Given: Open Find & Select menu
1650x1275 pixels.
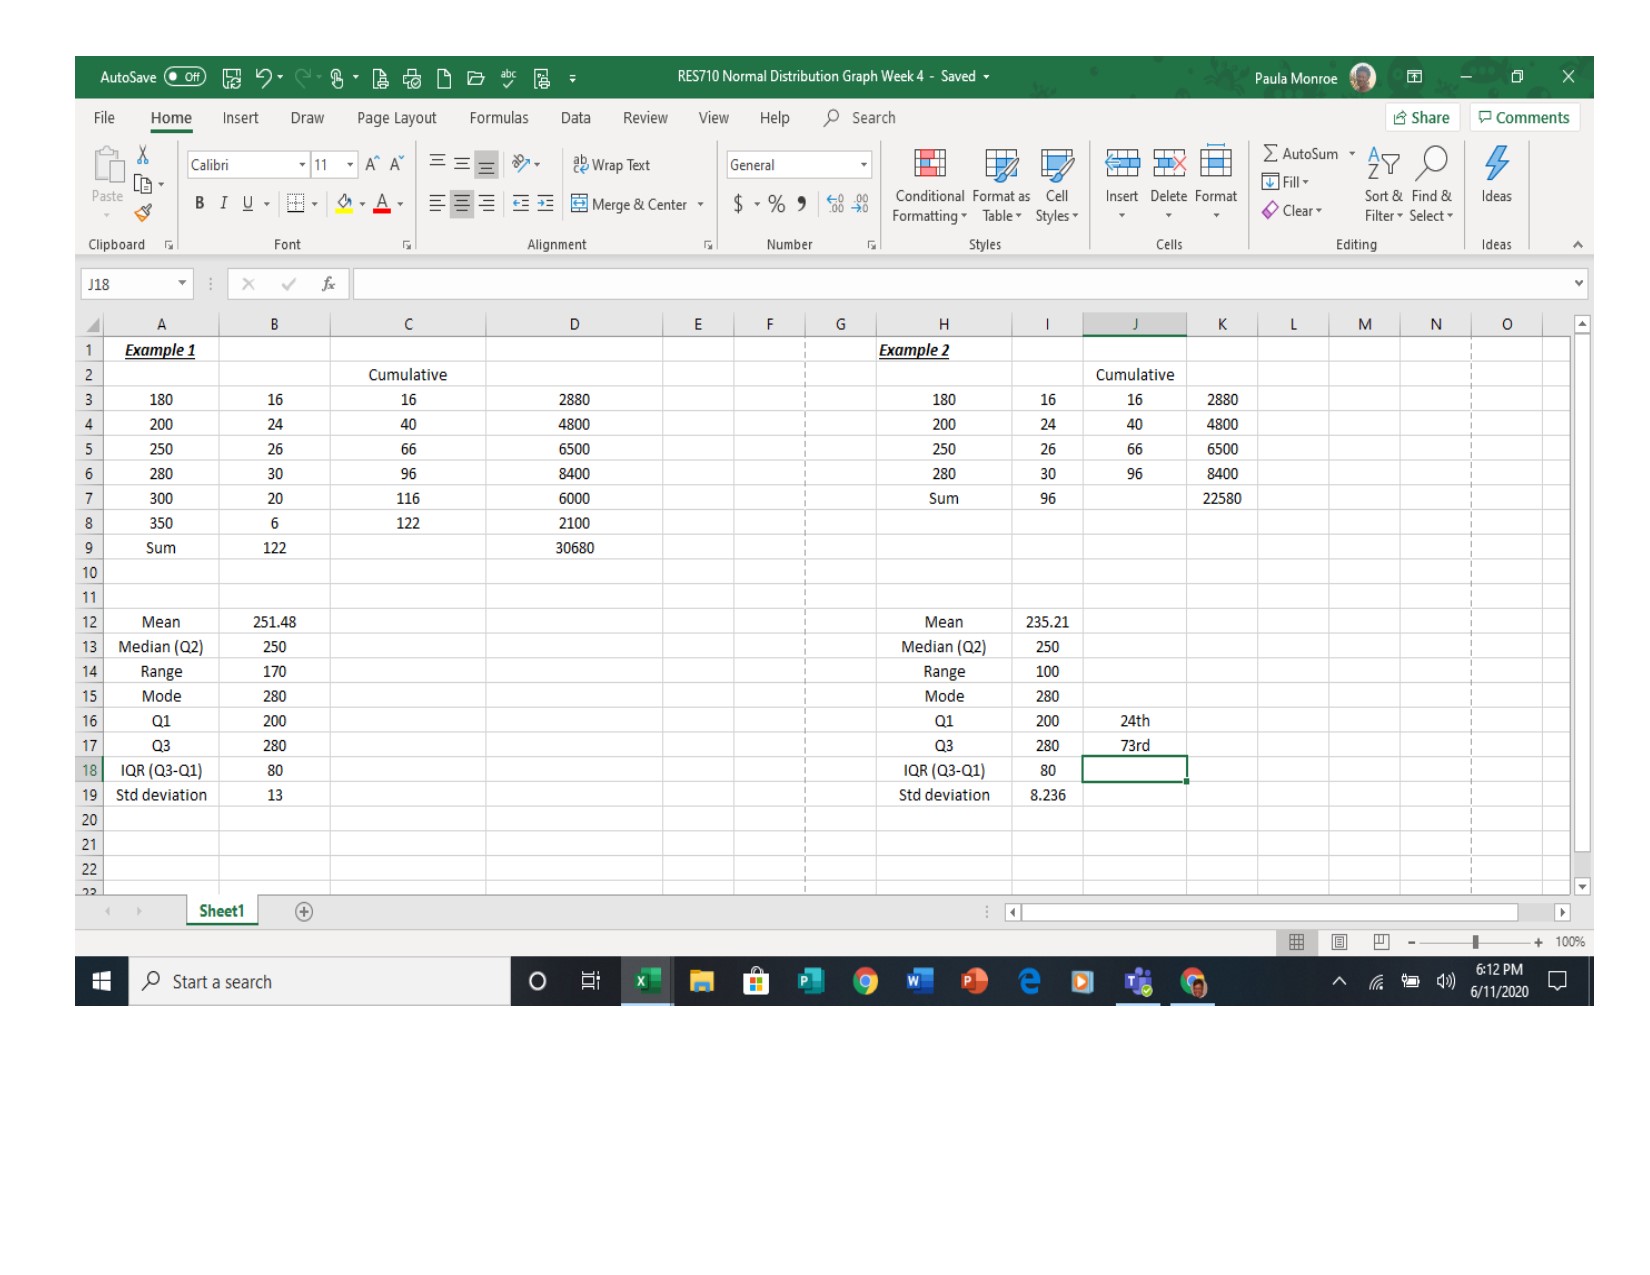Looking at the screenshot, I should pos(1431,186).
